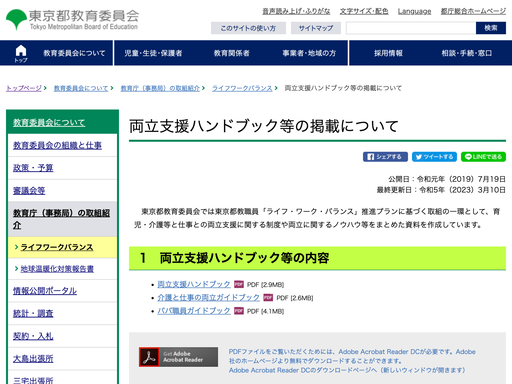Go to ライフワークバランス breadcrumb link
The width and height of the screenshot is (512, 384).
(x=242, y=88)
